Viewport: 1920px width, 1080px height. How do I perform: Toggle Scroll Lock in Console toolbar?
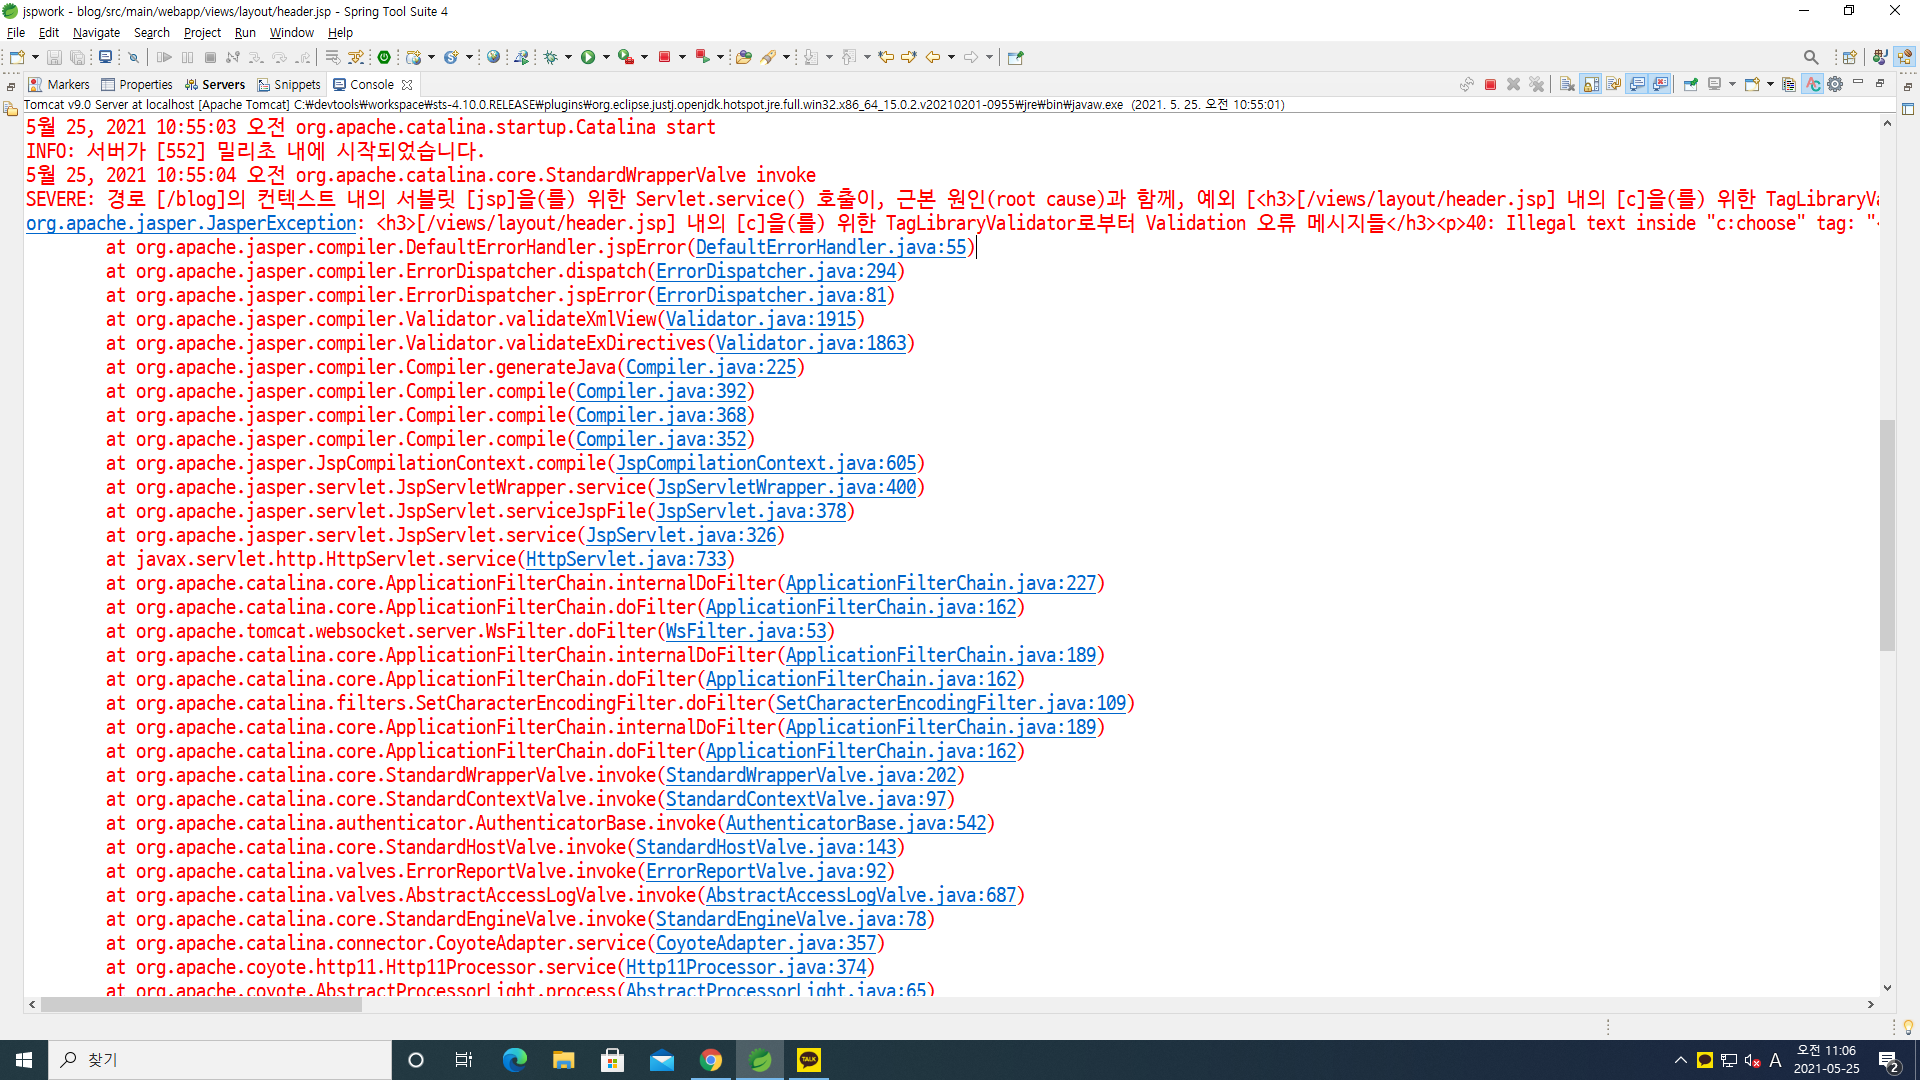[1590, 84]
